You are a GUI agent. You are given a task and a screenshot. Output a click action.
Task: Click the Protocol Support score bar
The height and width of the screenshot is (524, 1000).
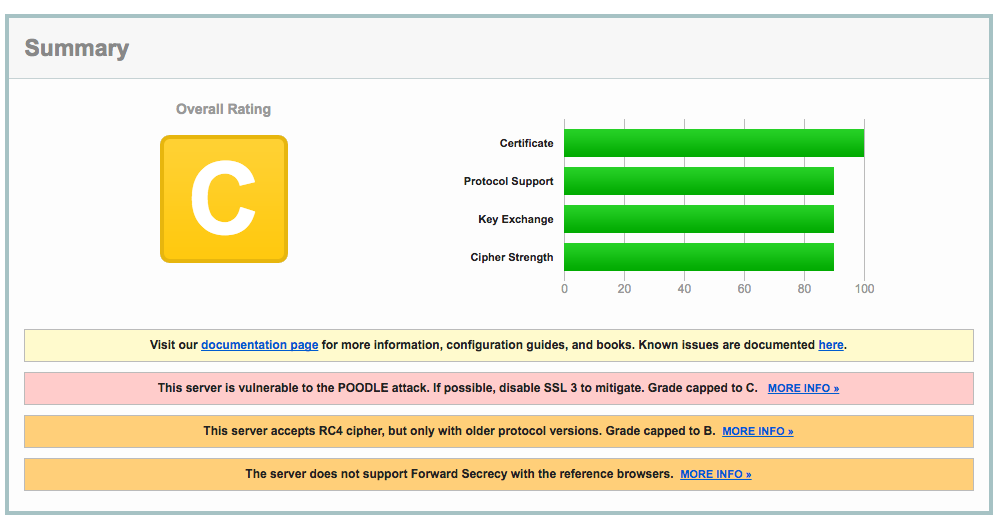[699, 181]
